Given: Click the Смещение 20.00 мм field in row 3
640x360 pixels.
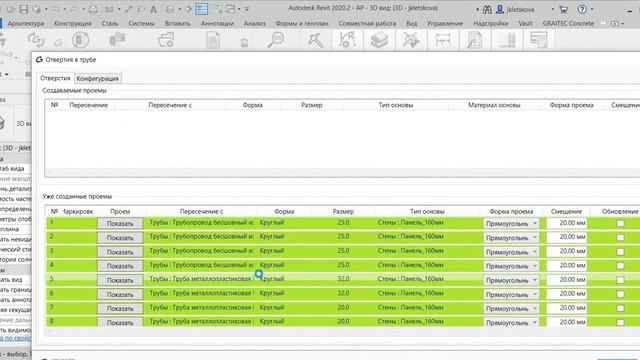Looking at the screenshot, I should (x=567, y=251).
